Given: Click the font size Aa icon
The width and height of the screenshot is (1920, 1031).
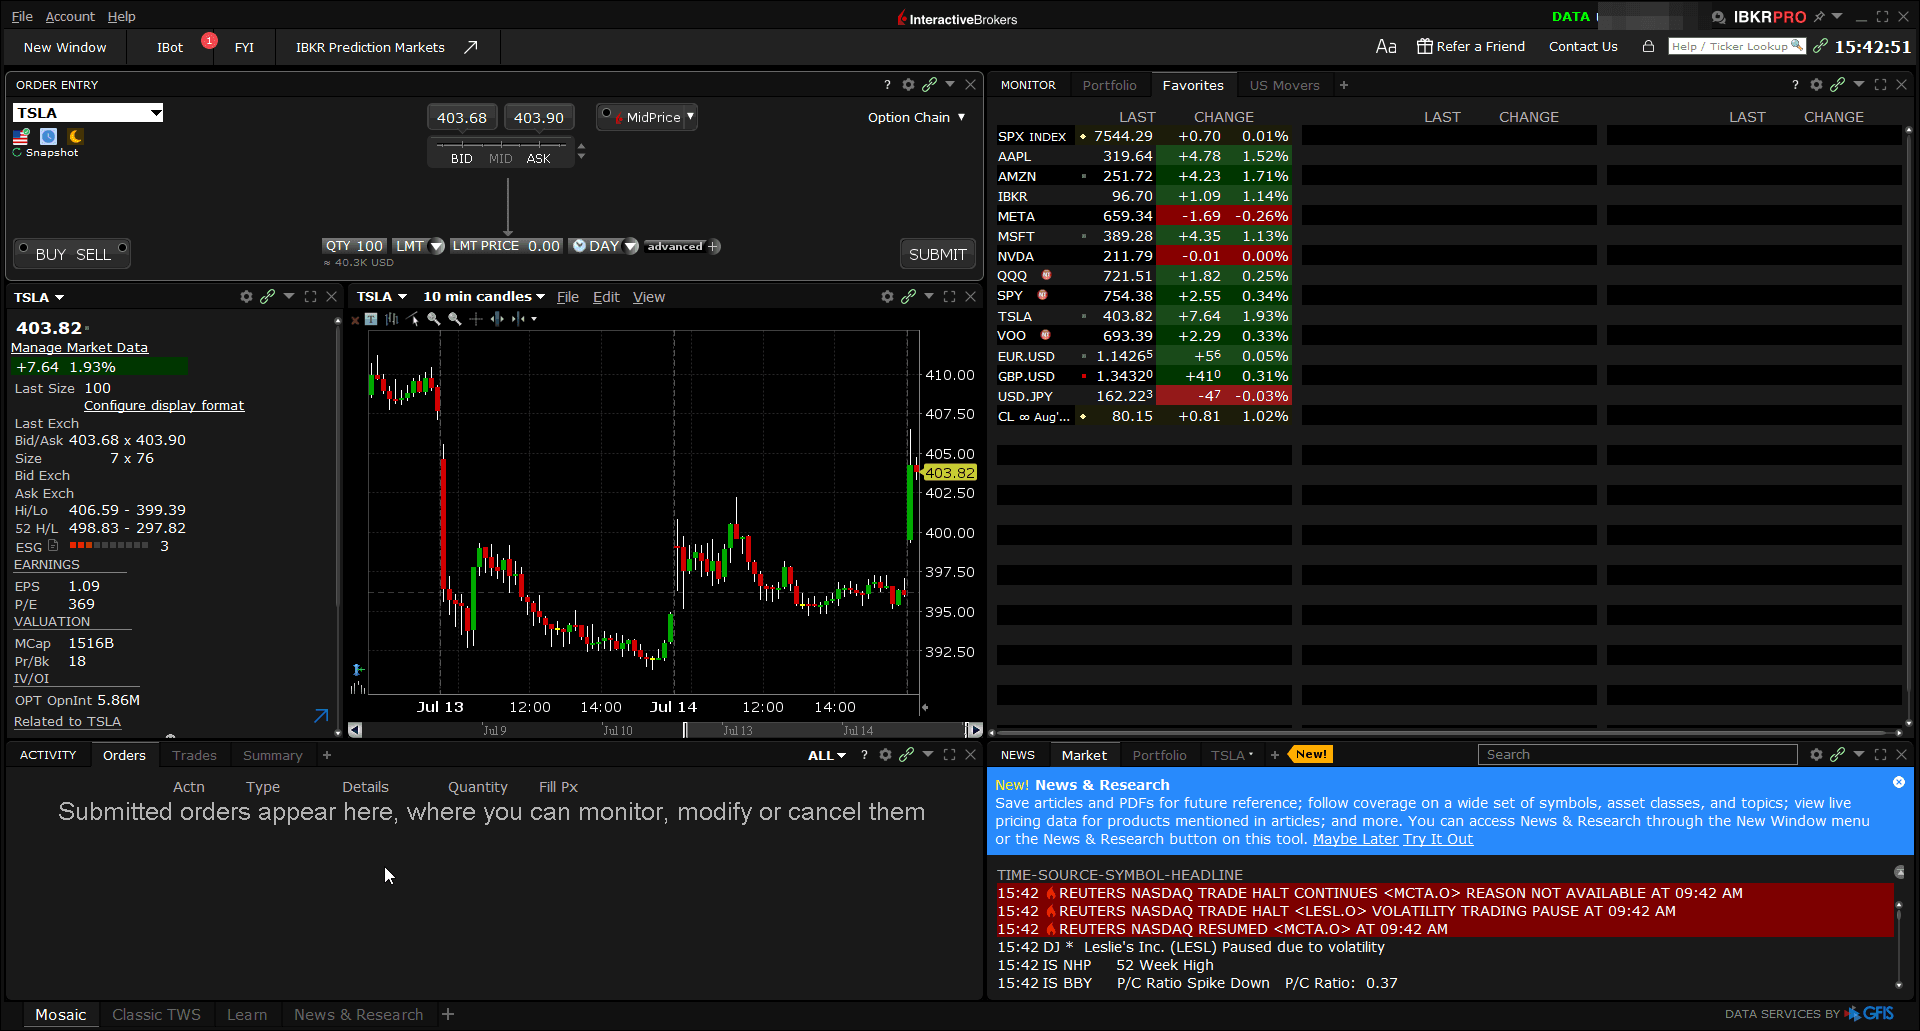Looking at the screenshot, I should 1386,46.
